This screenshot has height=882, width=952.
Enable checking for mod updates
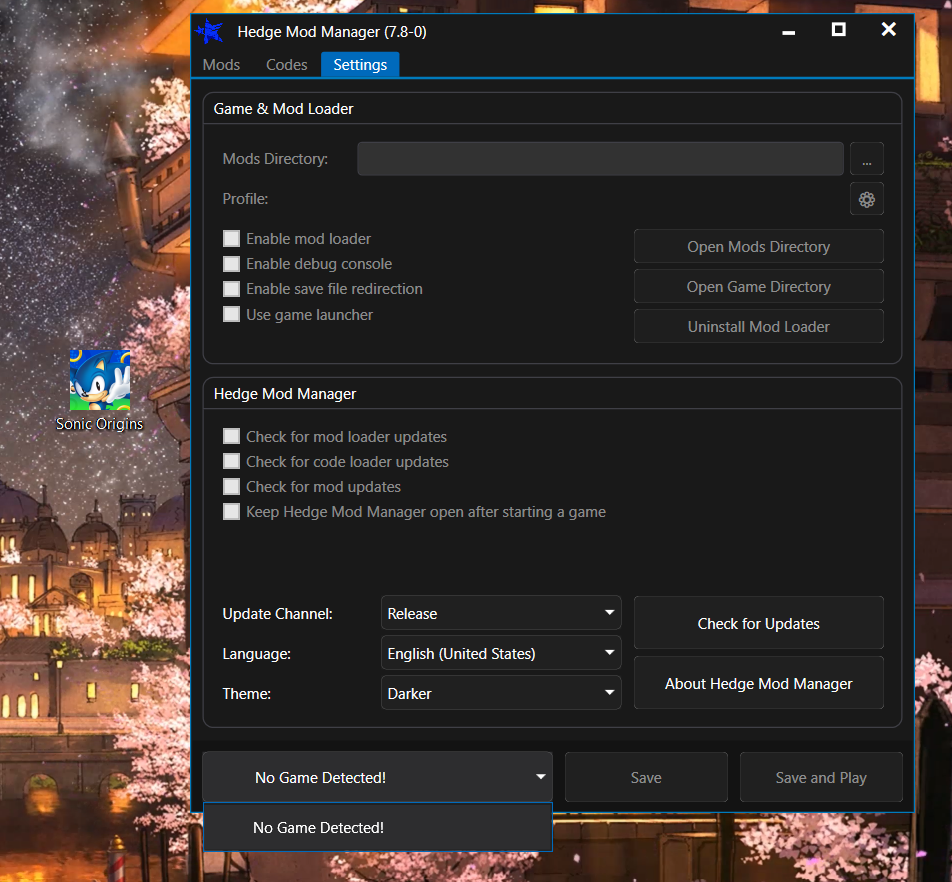pyautogui.click(x=231, y=486)
